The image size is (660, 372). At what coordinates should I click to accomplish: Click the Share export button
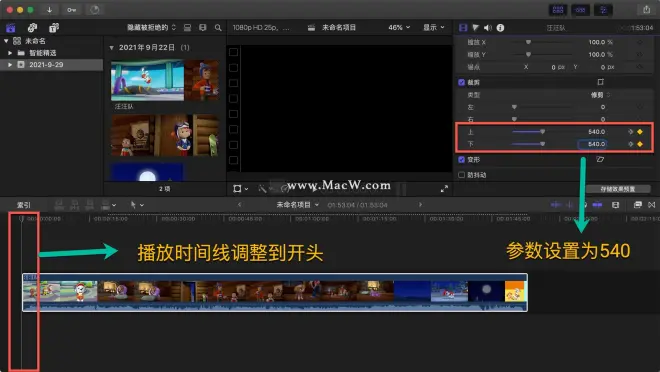[647, 9]
